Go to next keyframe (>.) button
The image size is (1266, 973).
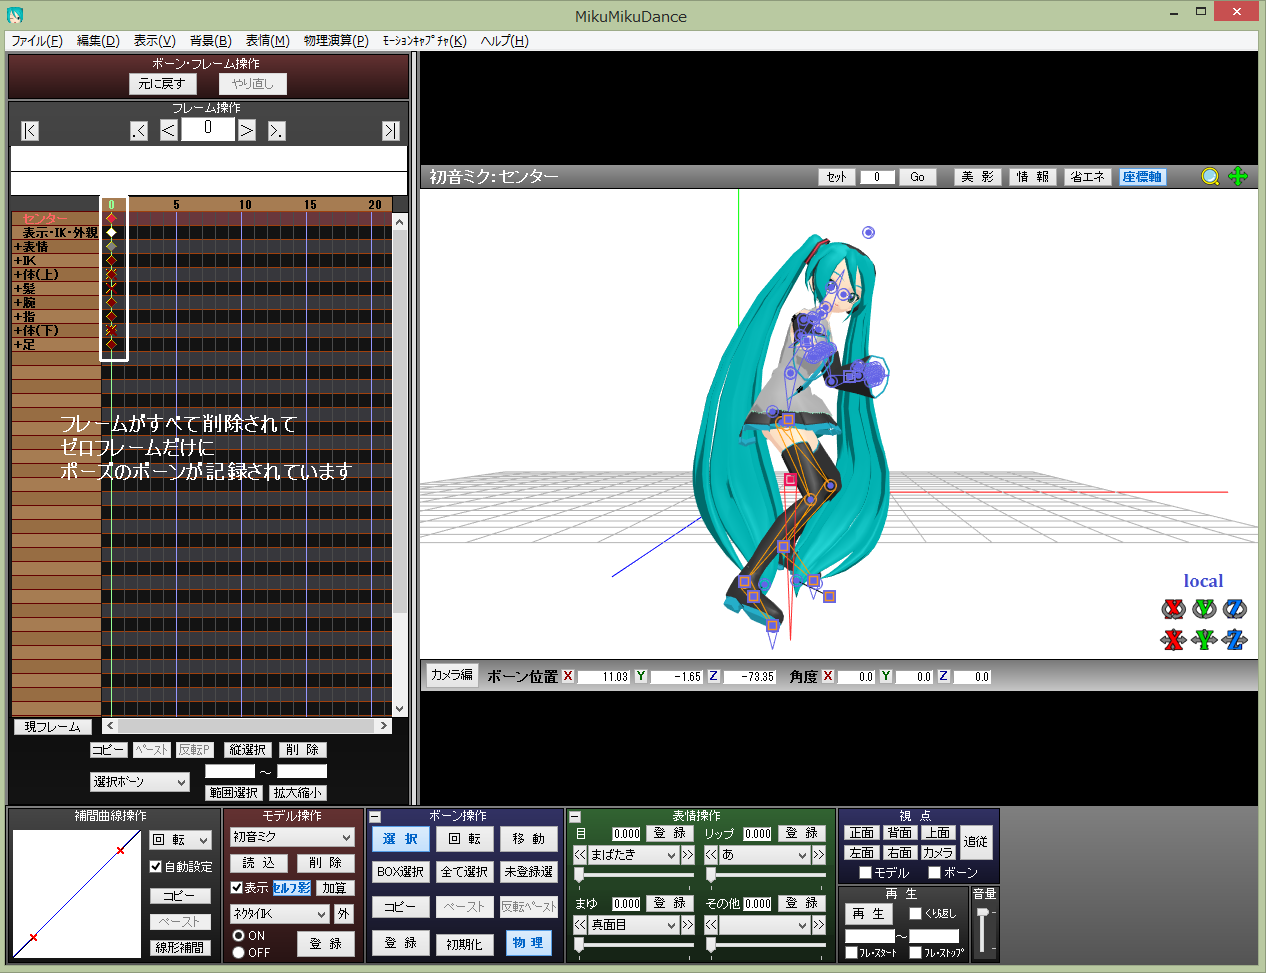tap(277, 131)
